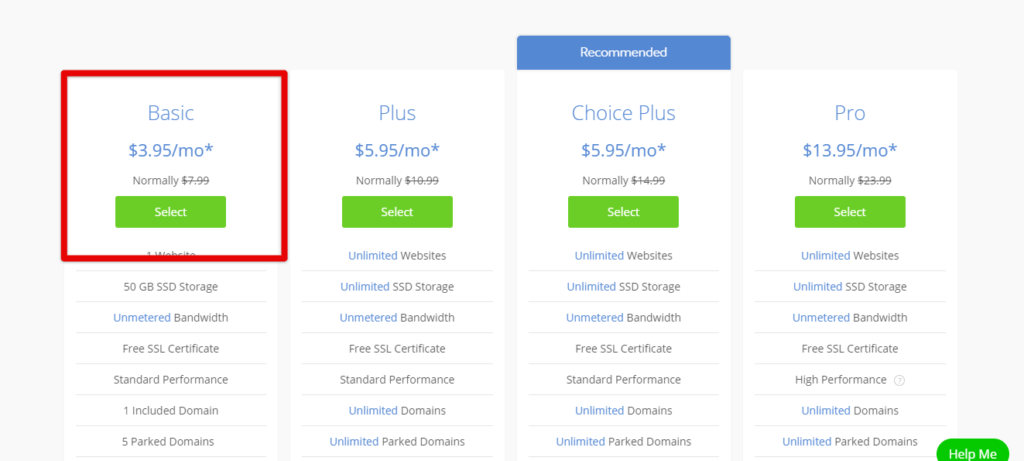Click the Basic plan title
Viewport: 1024px width, 461px height.
tap(170, 113)
